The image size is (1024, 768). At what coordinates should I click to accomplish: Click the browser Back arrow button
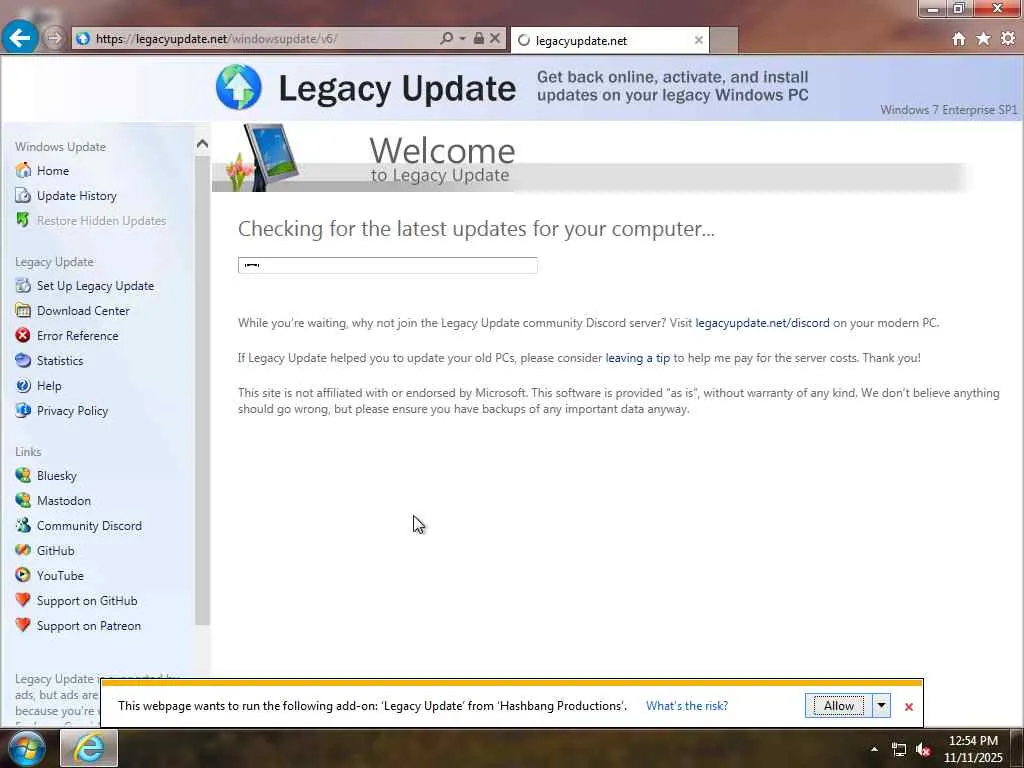pyautogui.click(x=20, y=37)
